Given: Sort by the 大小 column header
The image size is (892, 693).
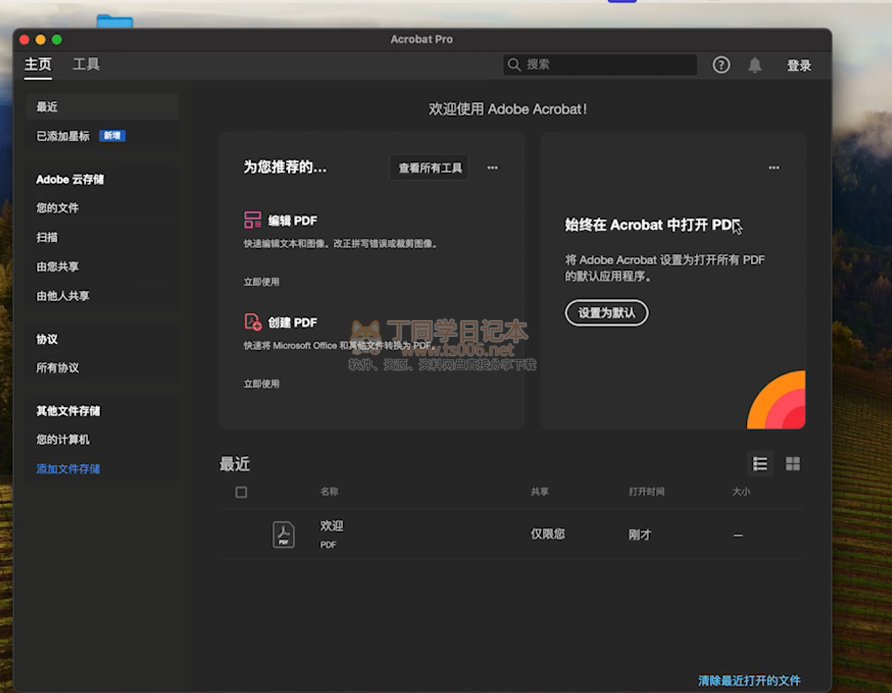Looking at the screenshot, I should point(741,492).
